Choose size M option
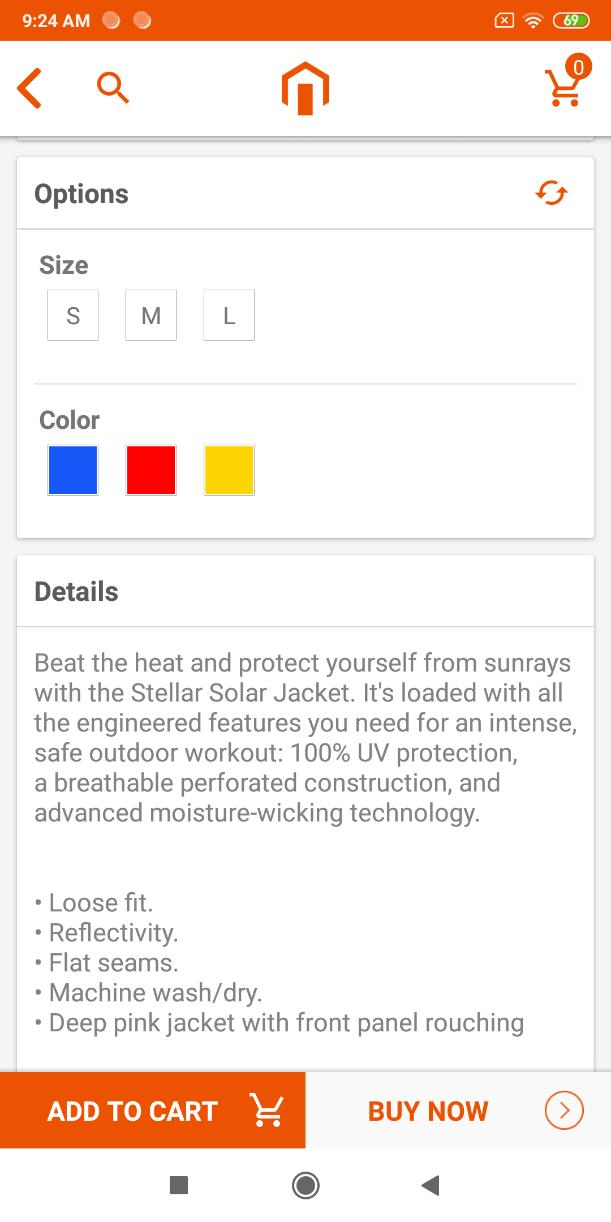Screen dimensions: 611x1222 point(151,316)
